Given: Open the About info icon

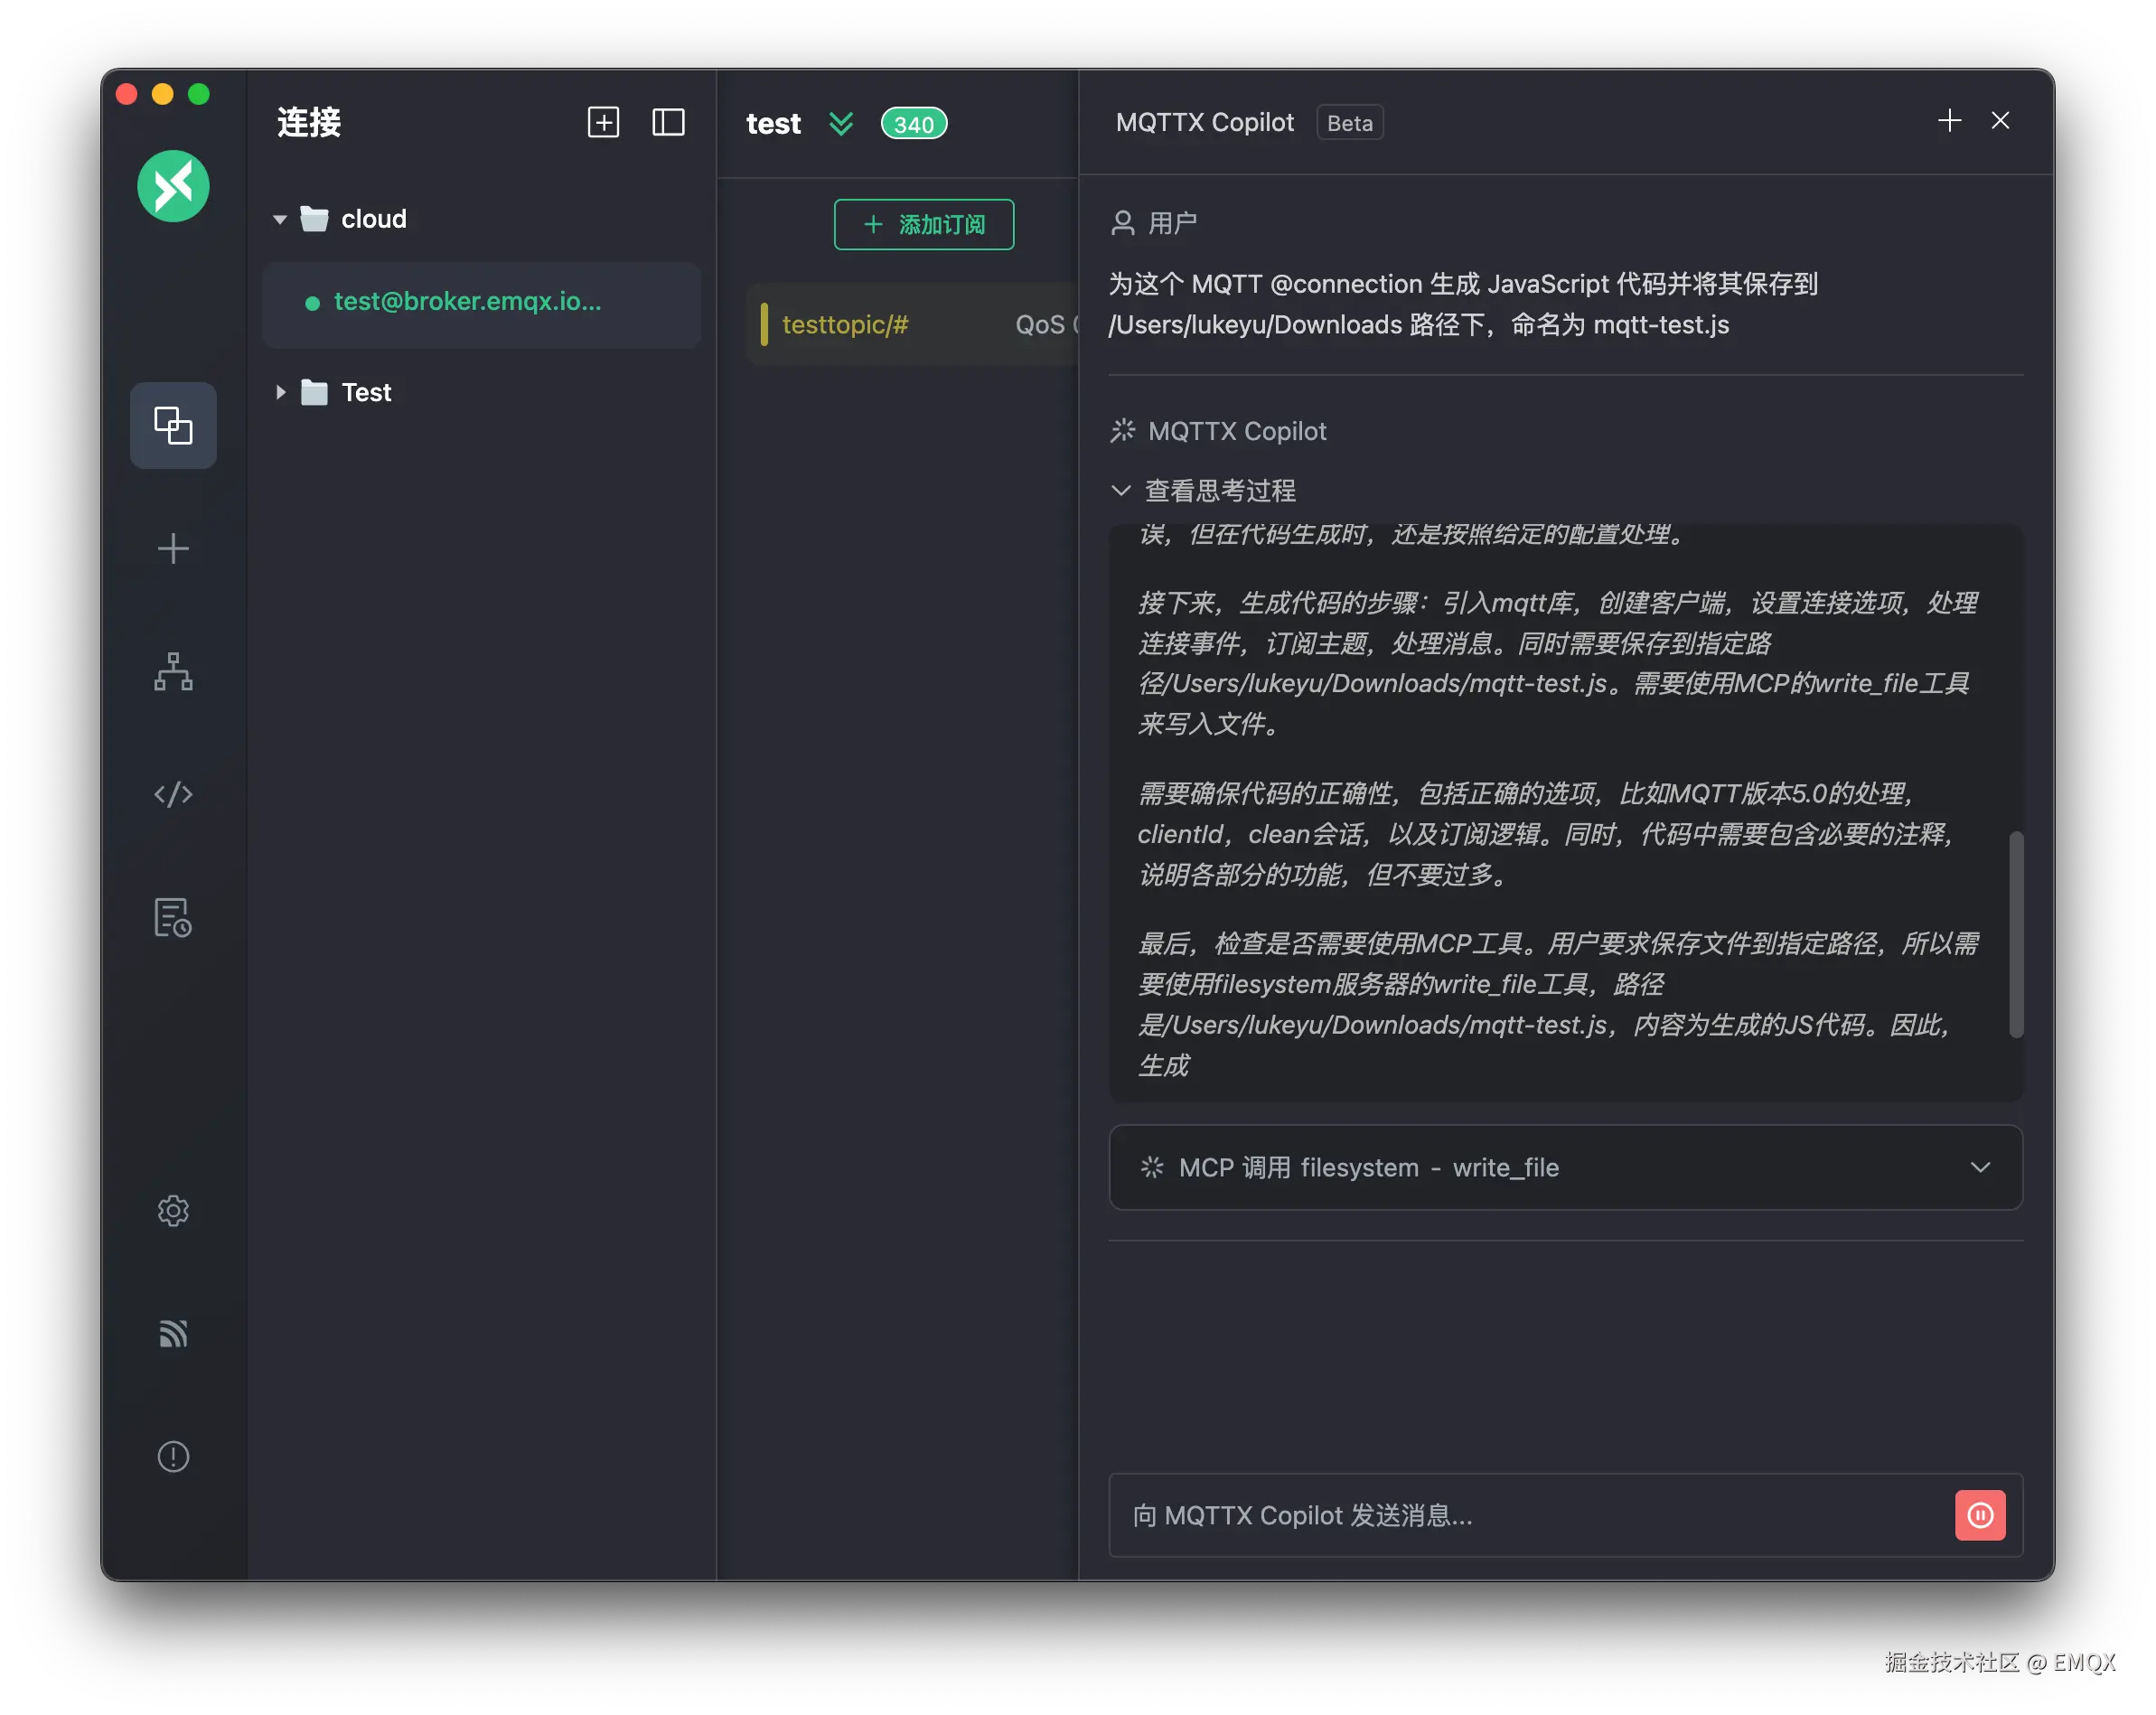Looking at the screenshot, I should [x=173, y=1457].
